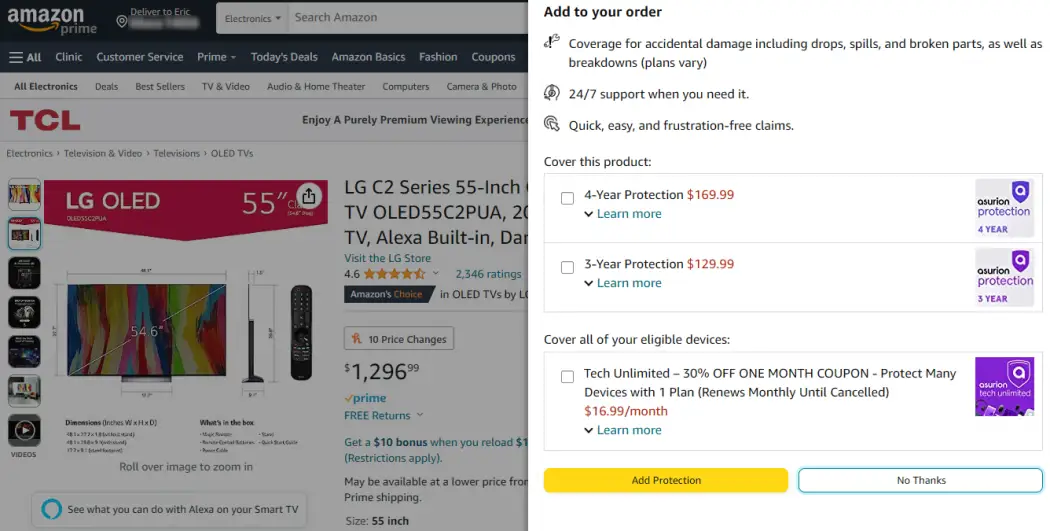This screenshot has height=531, width=1050.
Task: Check the 4-Year Protection checkbox
Action: click(567, 198)
